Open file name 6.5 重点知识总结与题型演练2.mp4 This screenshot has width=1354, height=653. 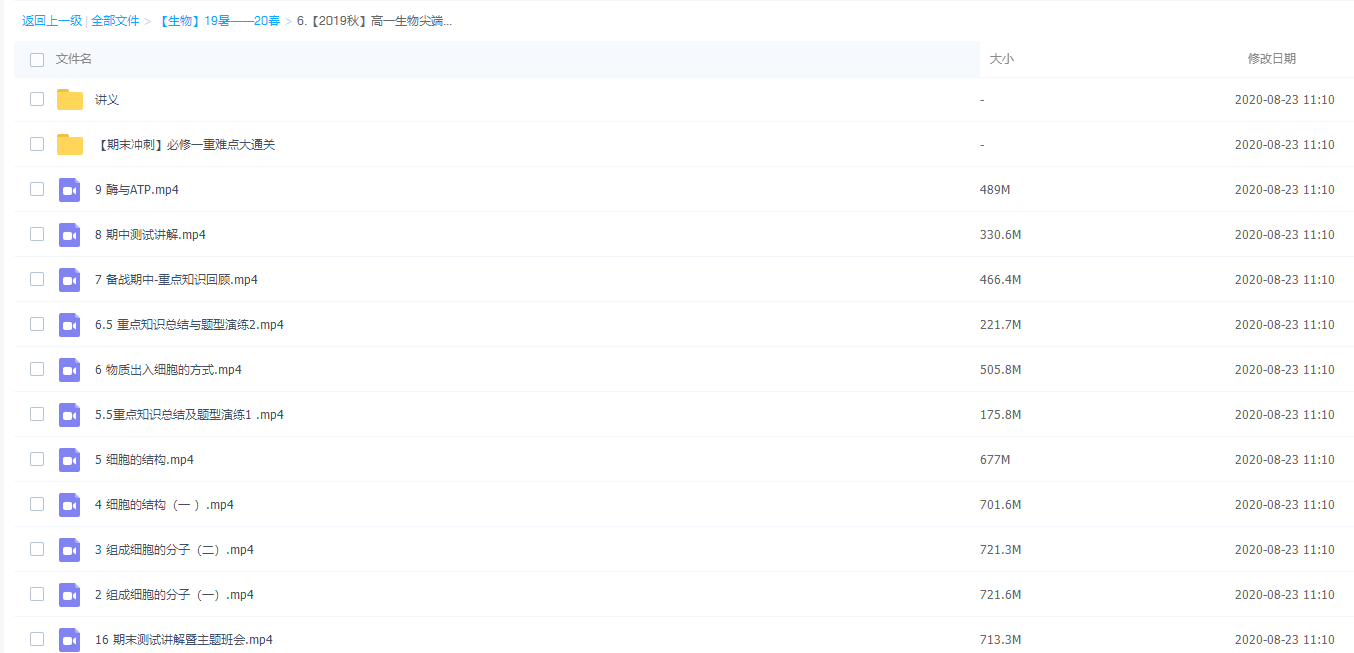coord(189,325)
